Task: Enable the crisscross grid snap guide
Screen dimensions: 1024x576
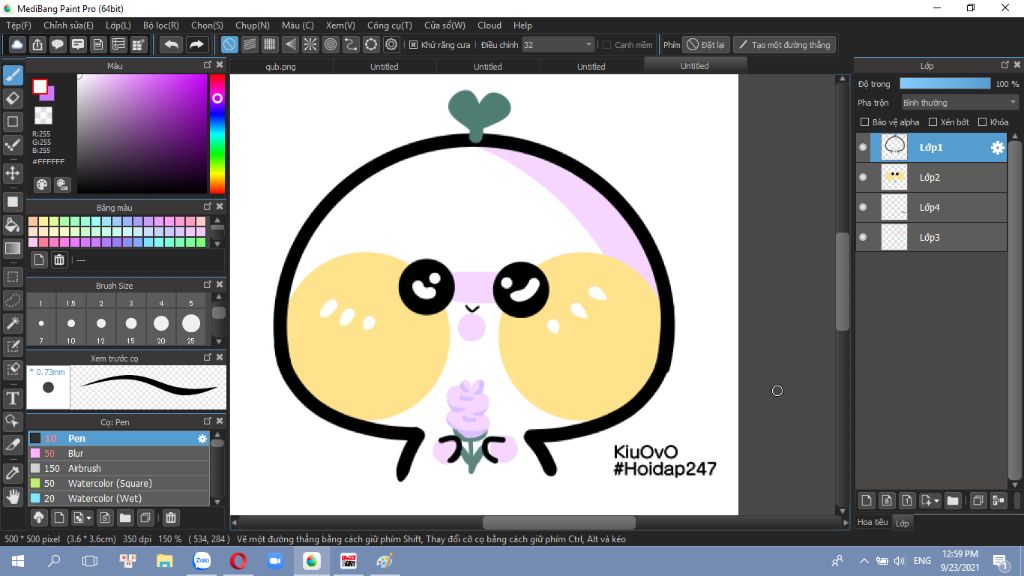Action: tap(270, 44)
